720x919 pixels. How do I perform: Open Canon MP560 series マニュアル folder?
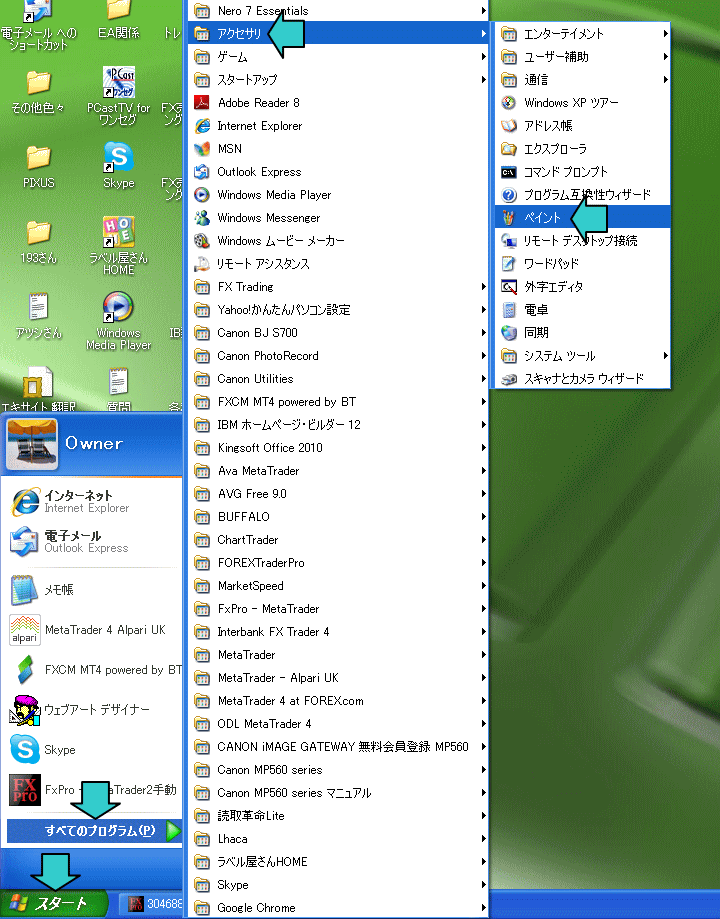tap(338, 792)
